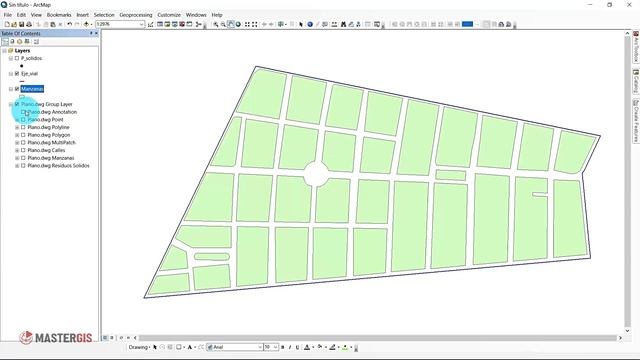Toggle the P_solidos layer checkbox
The height and width of the screenshot is (360, 640).
pyautogui.click(x=17, y=58)
